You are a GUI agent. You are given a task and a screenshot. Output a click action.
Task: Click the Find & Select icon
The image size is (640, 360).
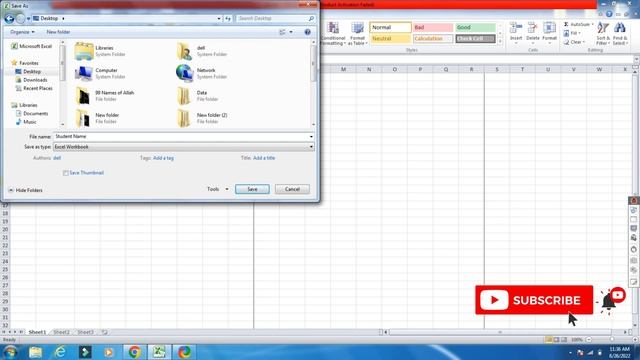pos(620,33)
